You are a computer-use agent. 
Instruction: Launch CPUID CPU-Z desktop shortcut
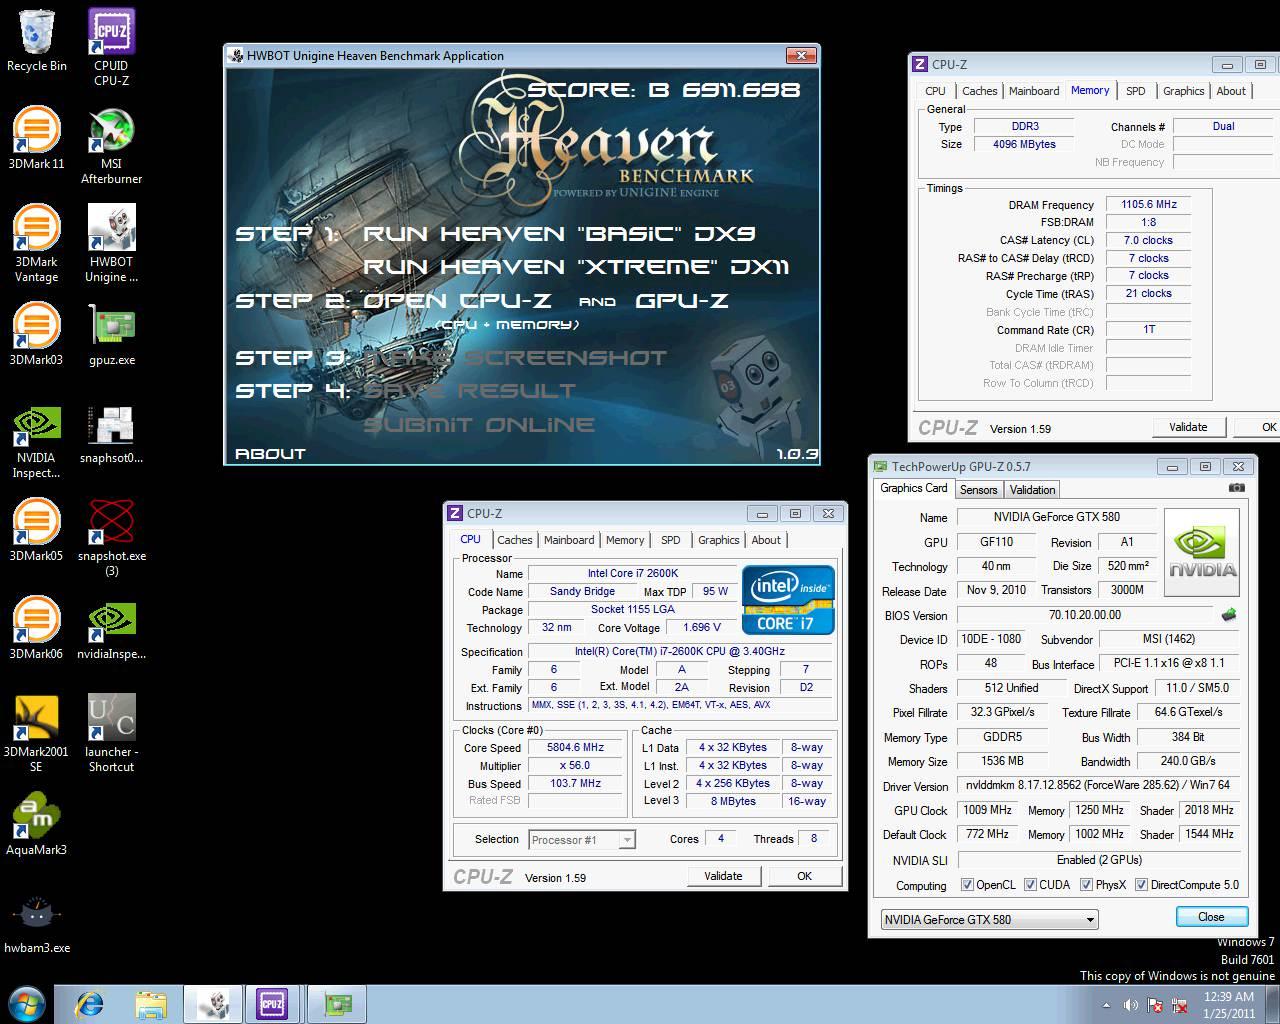point(111,47)
